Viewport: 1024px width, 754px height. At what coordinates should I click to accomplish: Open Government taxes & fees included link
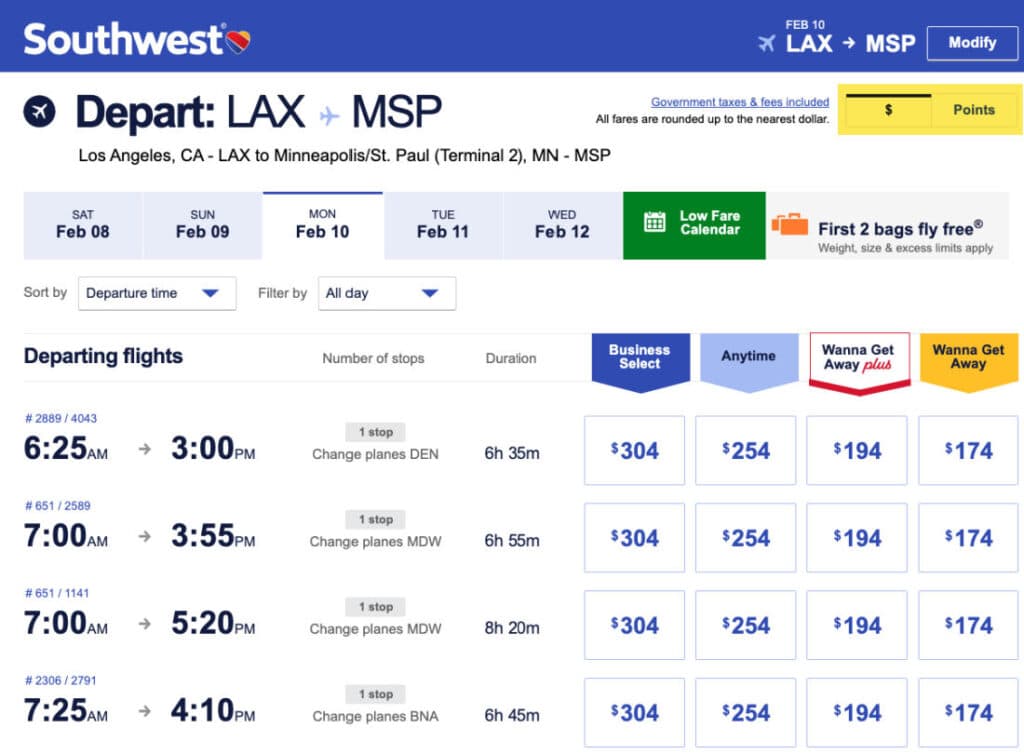pos(739,102)
